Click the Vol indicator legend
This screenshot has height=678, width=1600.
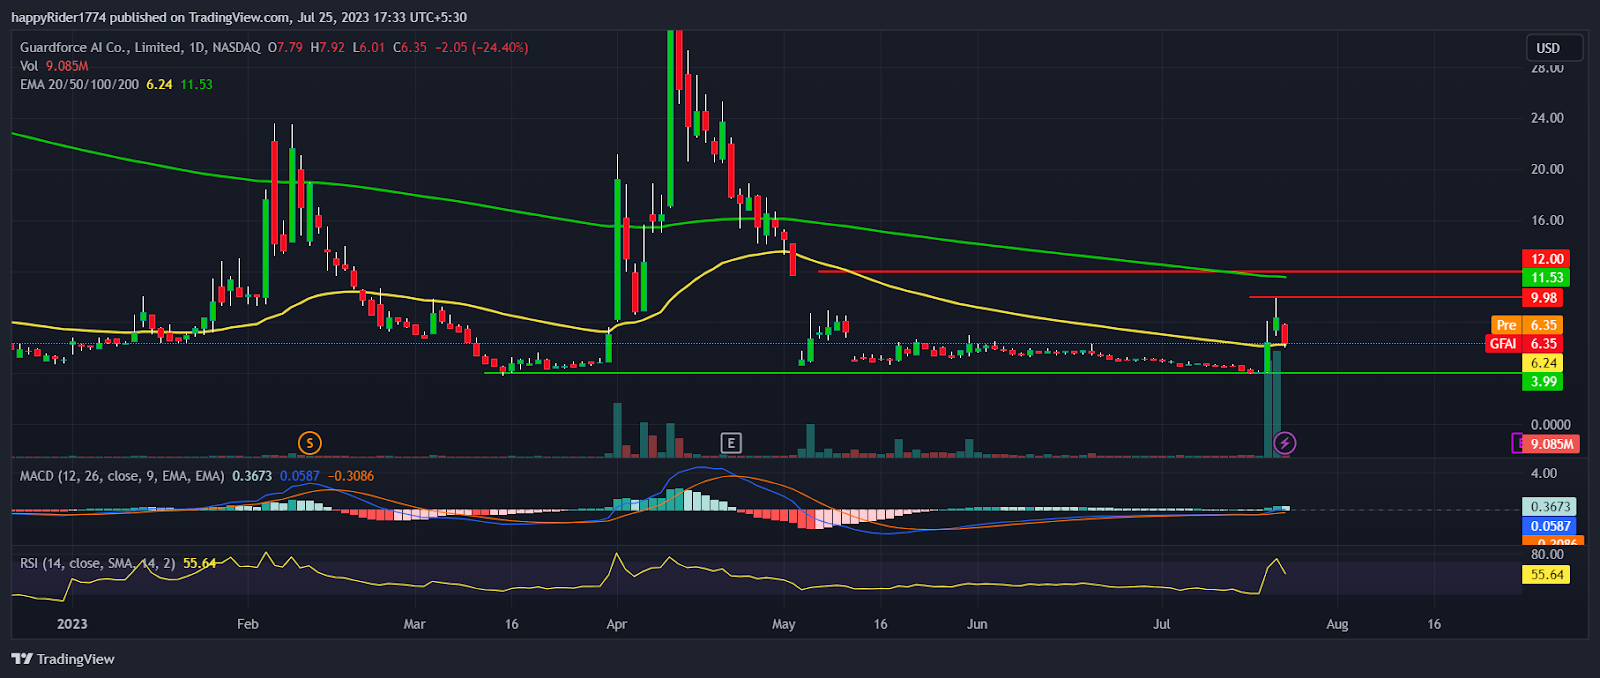tap(54, 66)
